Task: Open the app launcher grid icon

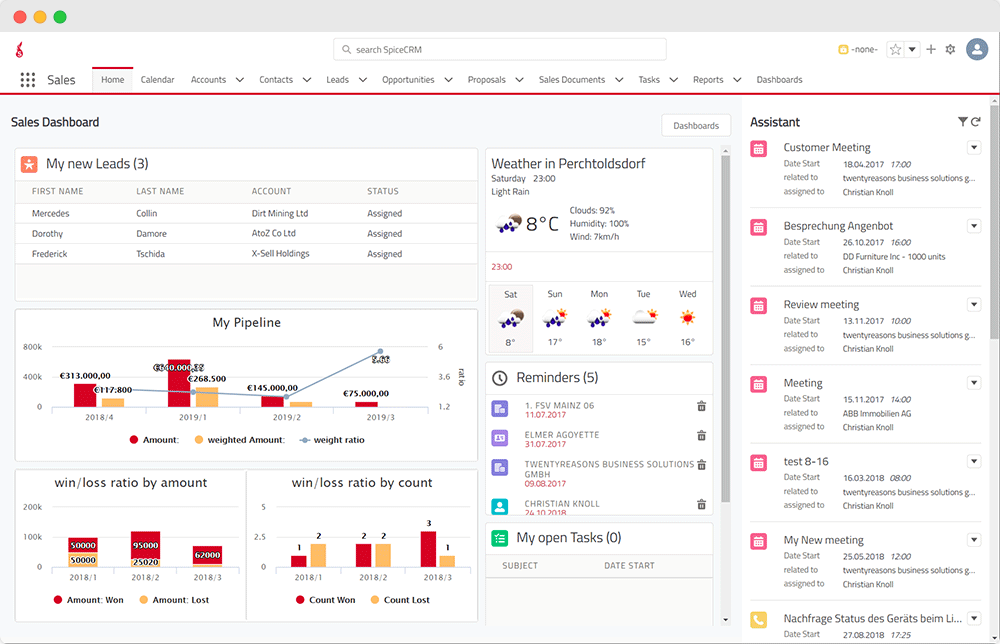Action: pos(27,80)
